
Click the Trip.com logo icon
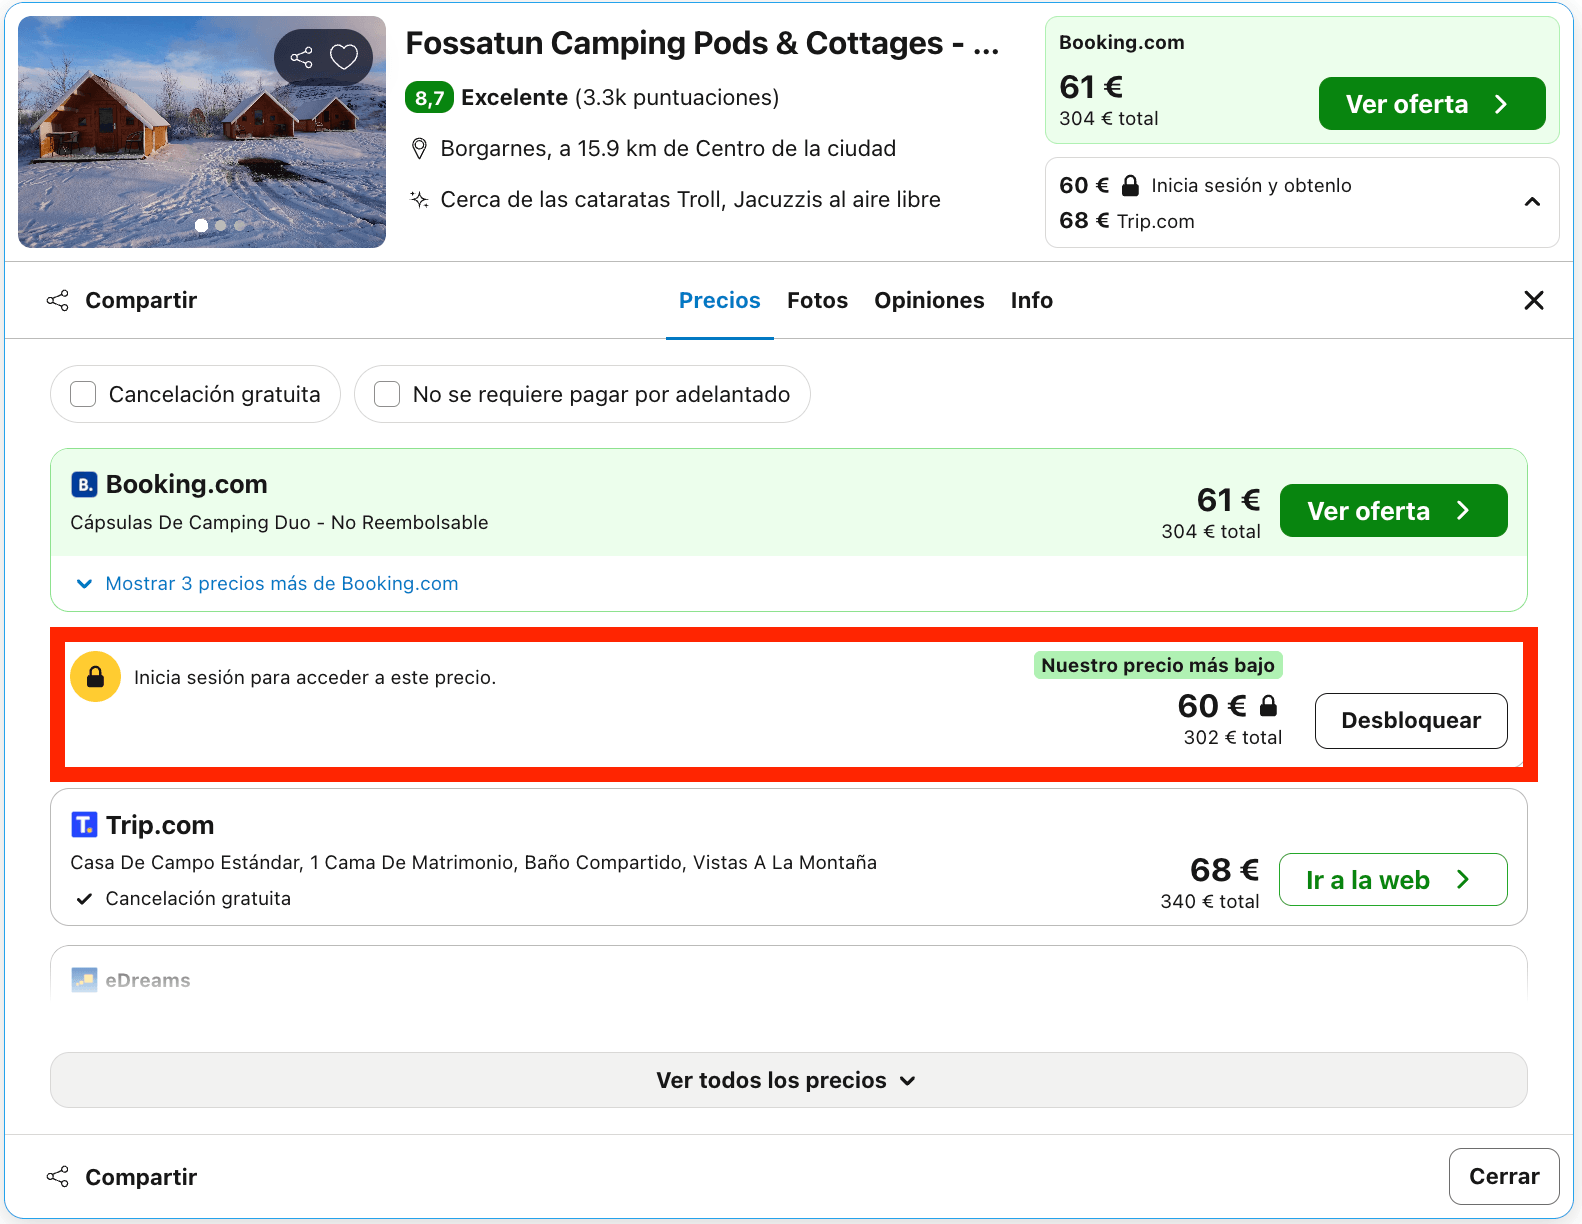click(x=84, y=825)
